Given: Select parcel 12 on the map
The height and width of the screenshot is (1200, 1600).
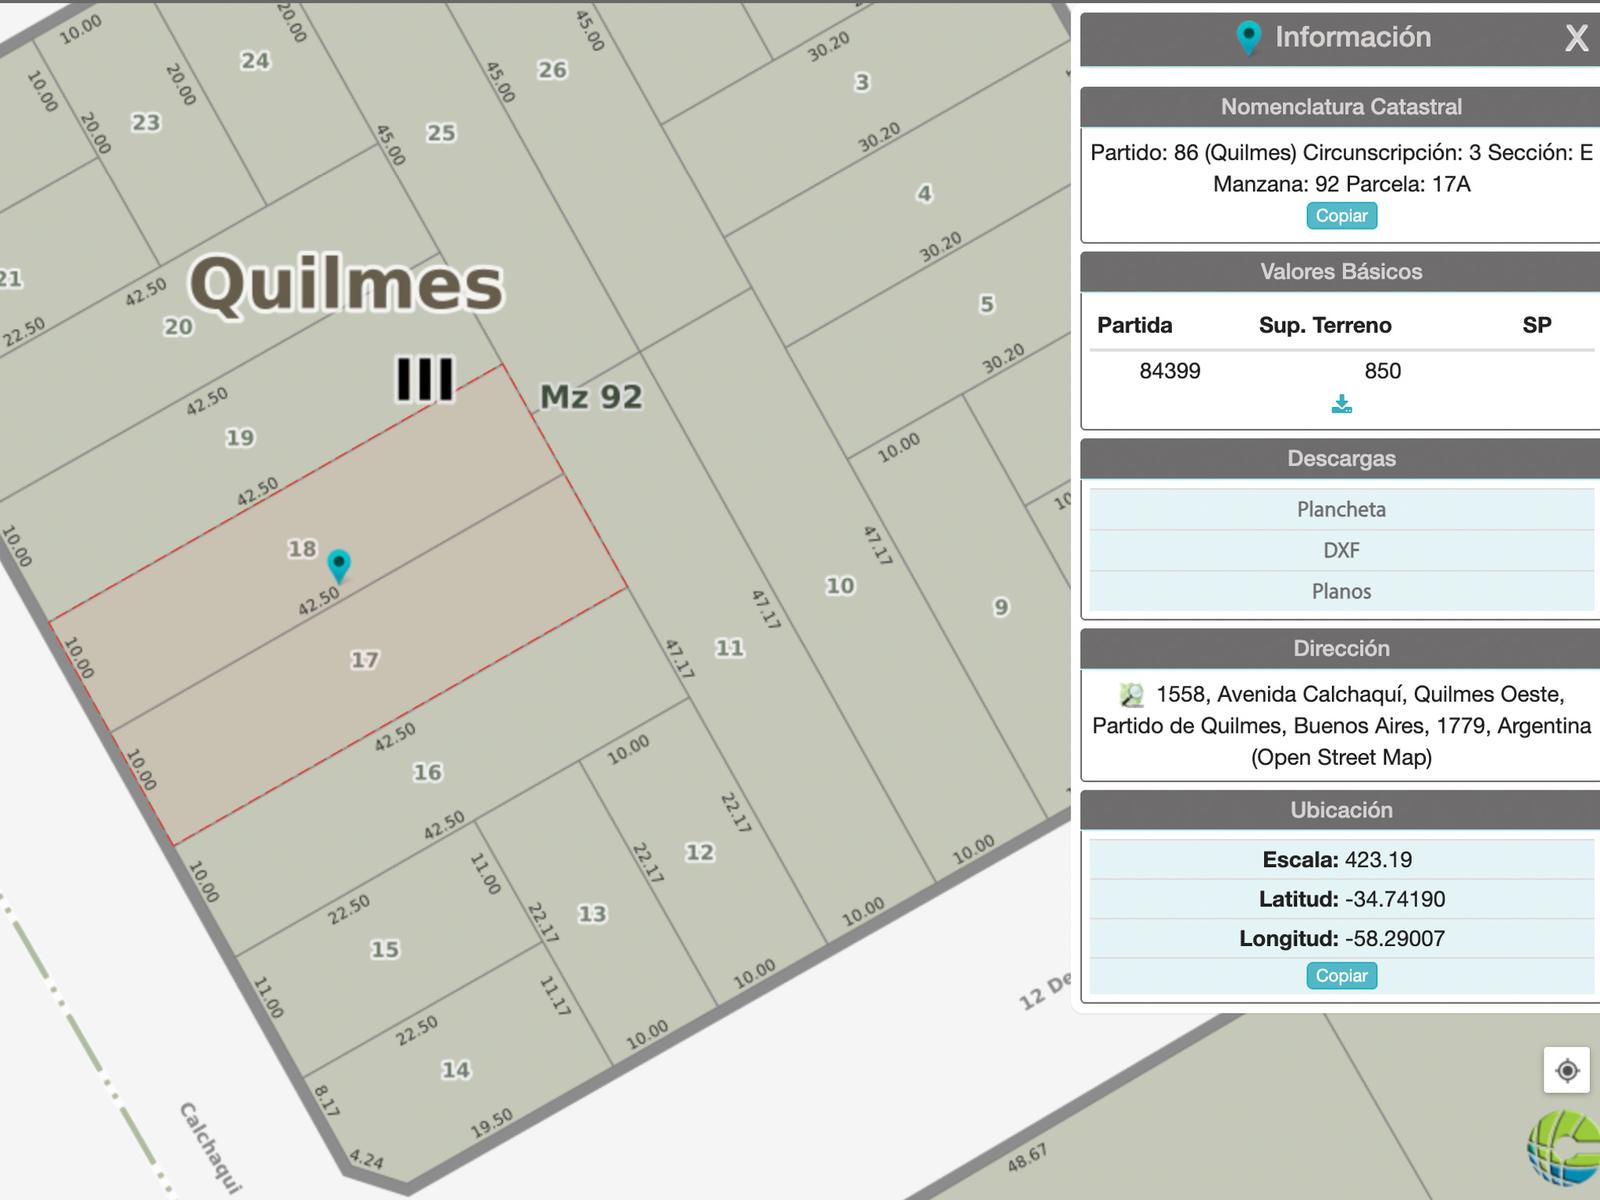Looking at the screenshot, I should [700, 852].
